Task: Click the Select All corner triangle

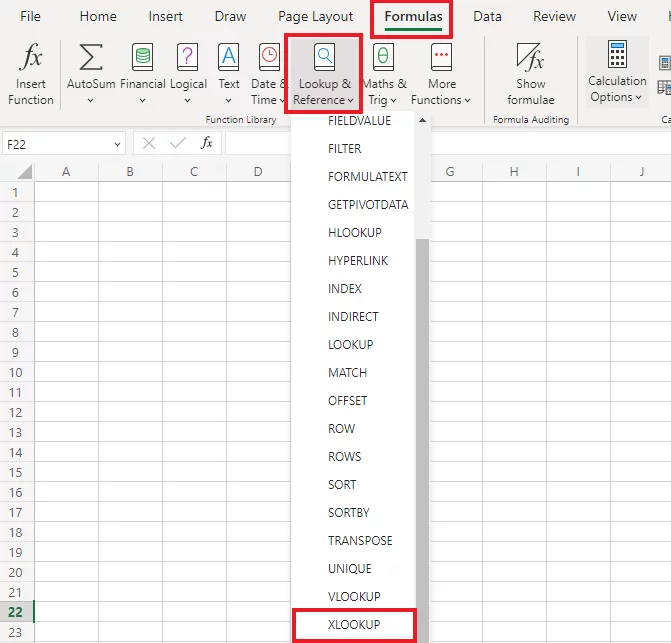Action: pyautogui.click(x=25, y=172)
